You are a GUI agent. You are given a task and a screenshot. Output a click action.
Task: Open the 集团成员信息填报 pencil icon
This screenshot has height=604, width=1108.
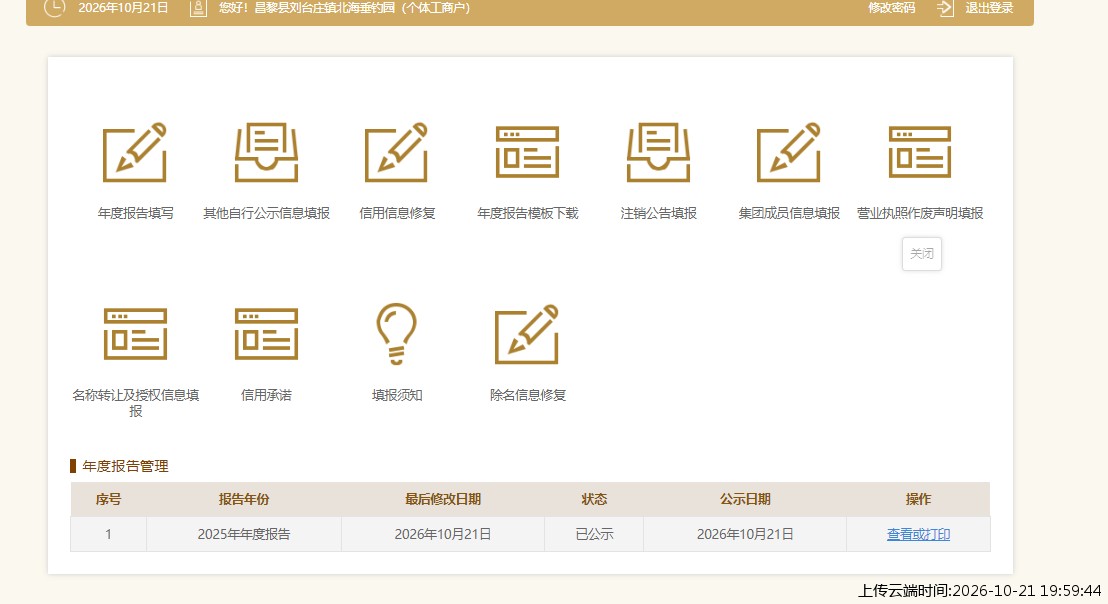click(789, 152)
